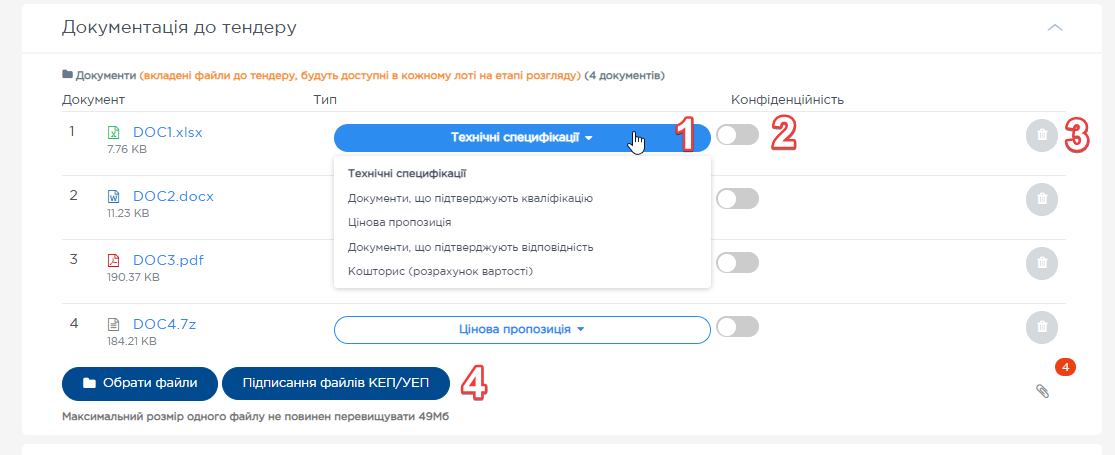Open the Технічні специфікації type dropdown

(521, 138)
